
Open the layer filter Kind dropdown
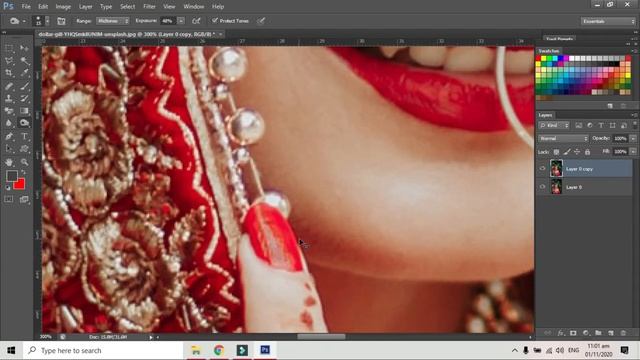pos(554,125)
